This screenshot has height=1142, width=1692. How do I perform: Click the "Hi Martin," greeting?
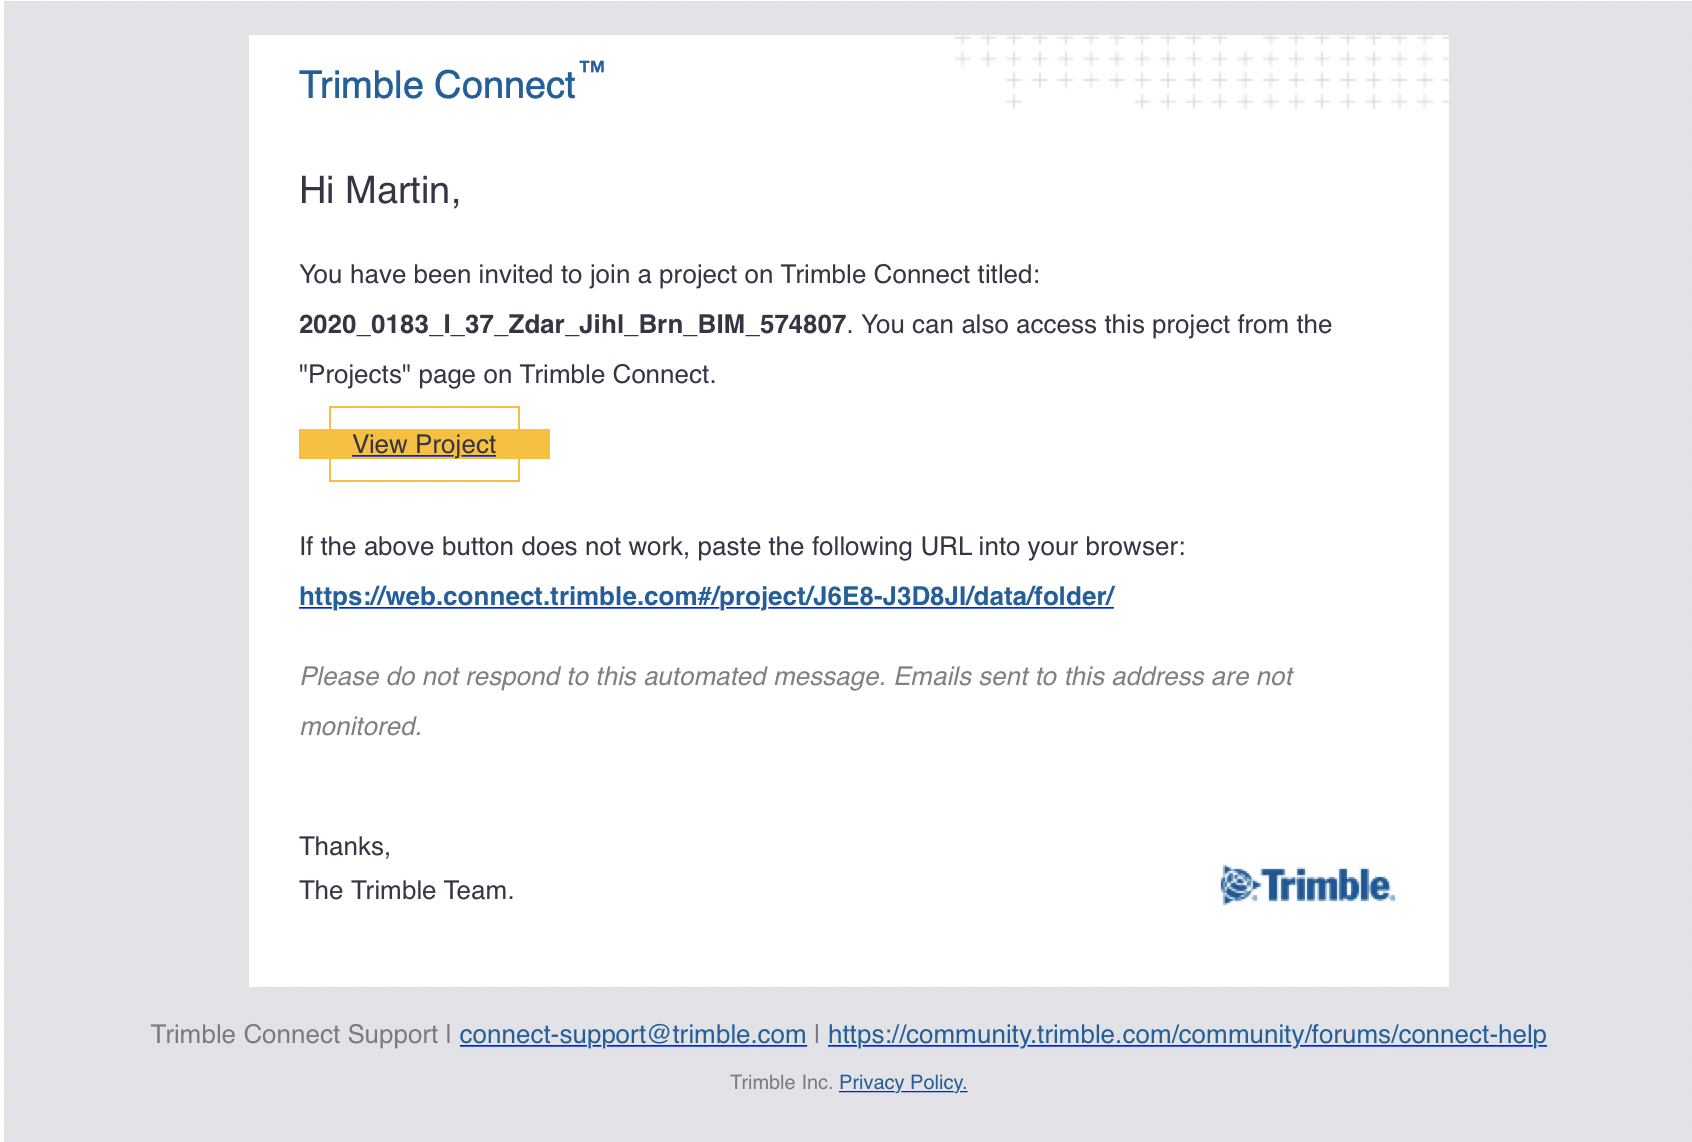tap(380, 190)
